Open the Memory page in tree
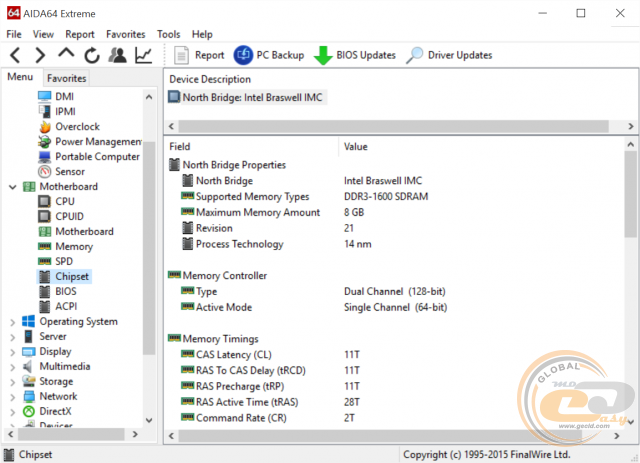 point(74,247)
